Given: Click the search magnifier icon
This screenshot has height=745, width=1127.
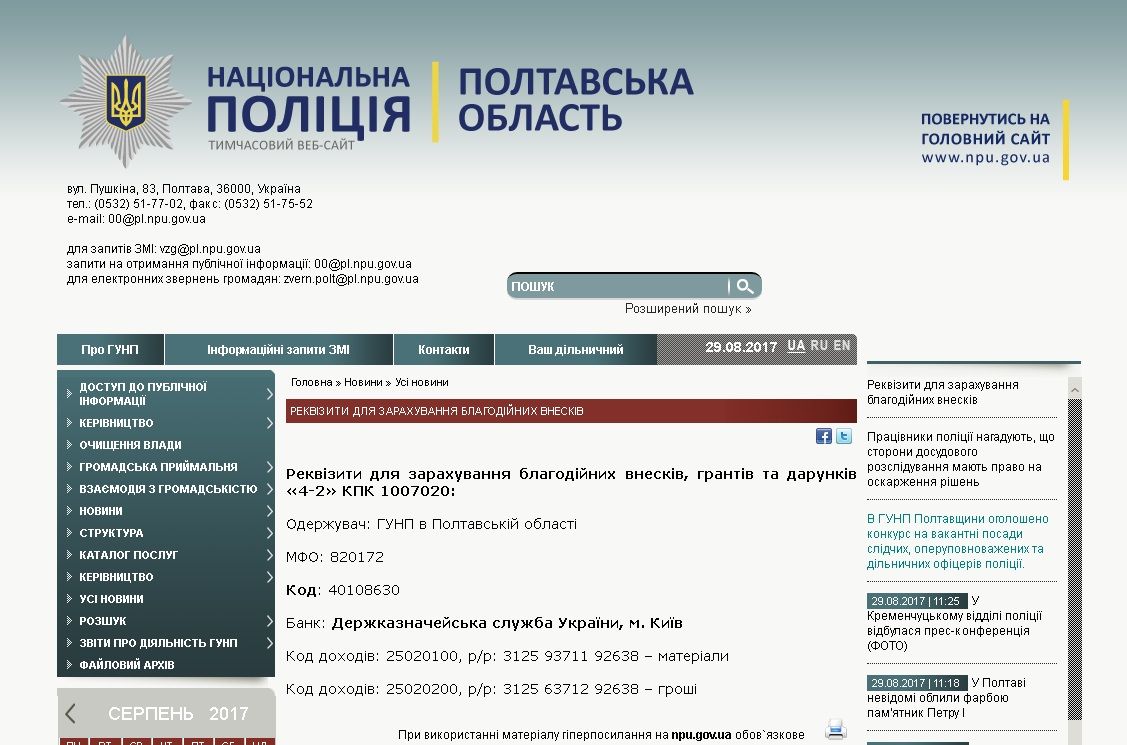Looking at the screenshot, I should (745, 285).
